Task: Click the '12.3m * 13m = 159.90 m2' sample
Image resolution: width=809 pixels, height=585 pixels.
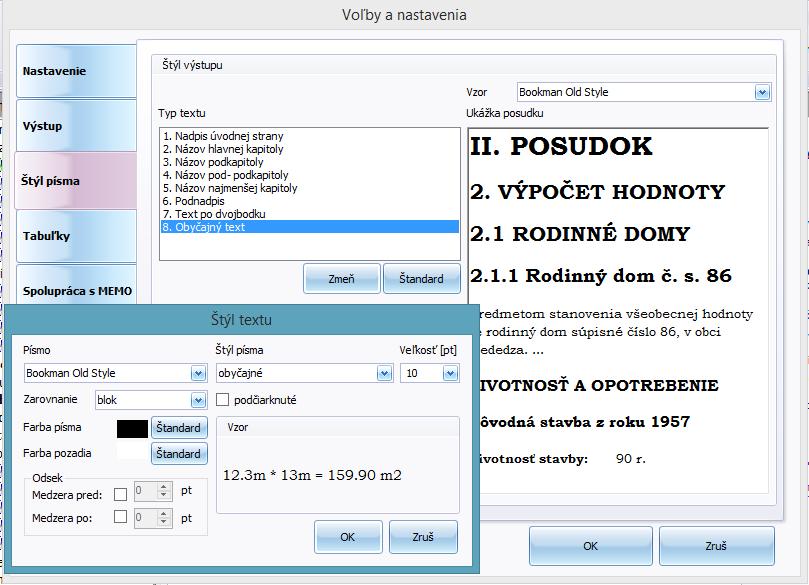Action: coord(312,475)
